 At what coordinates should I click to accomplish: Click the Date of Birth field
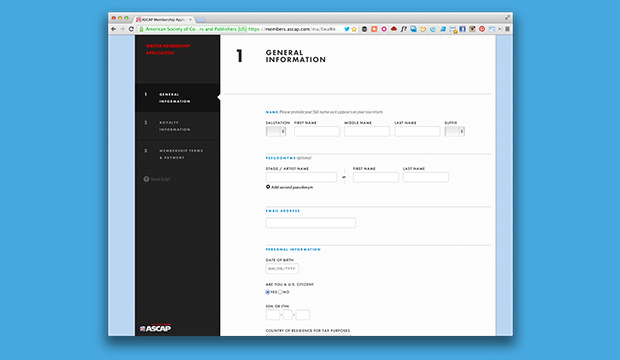tap(282, 269)
